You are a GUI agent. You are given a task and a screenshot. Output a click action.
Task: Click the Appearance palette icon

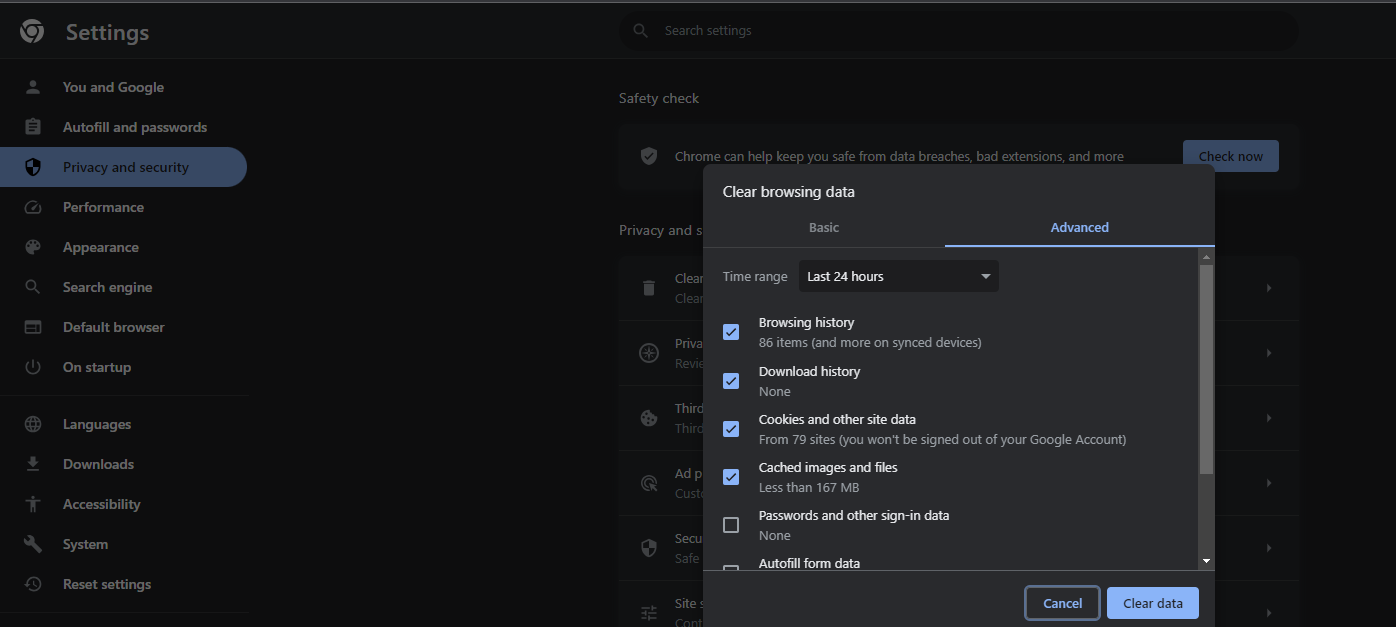tap(33, 247)
